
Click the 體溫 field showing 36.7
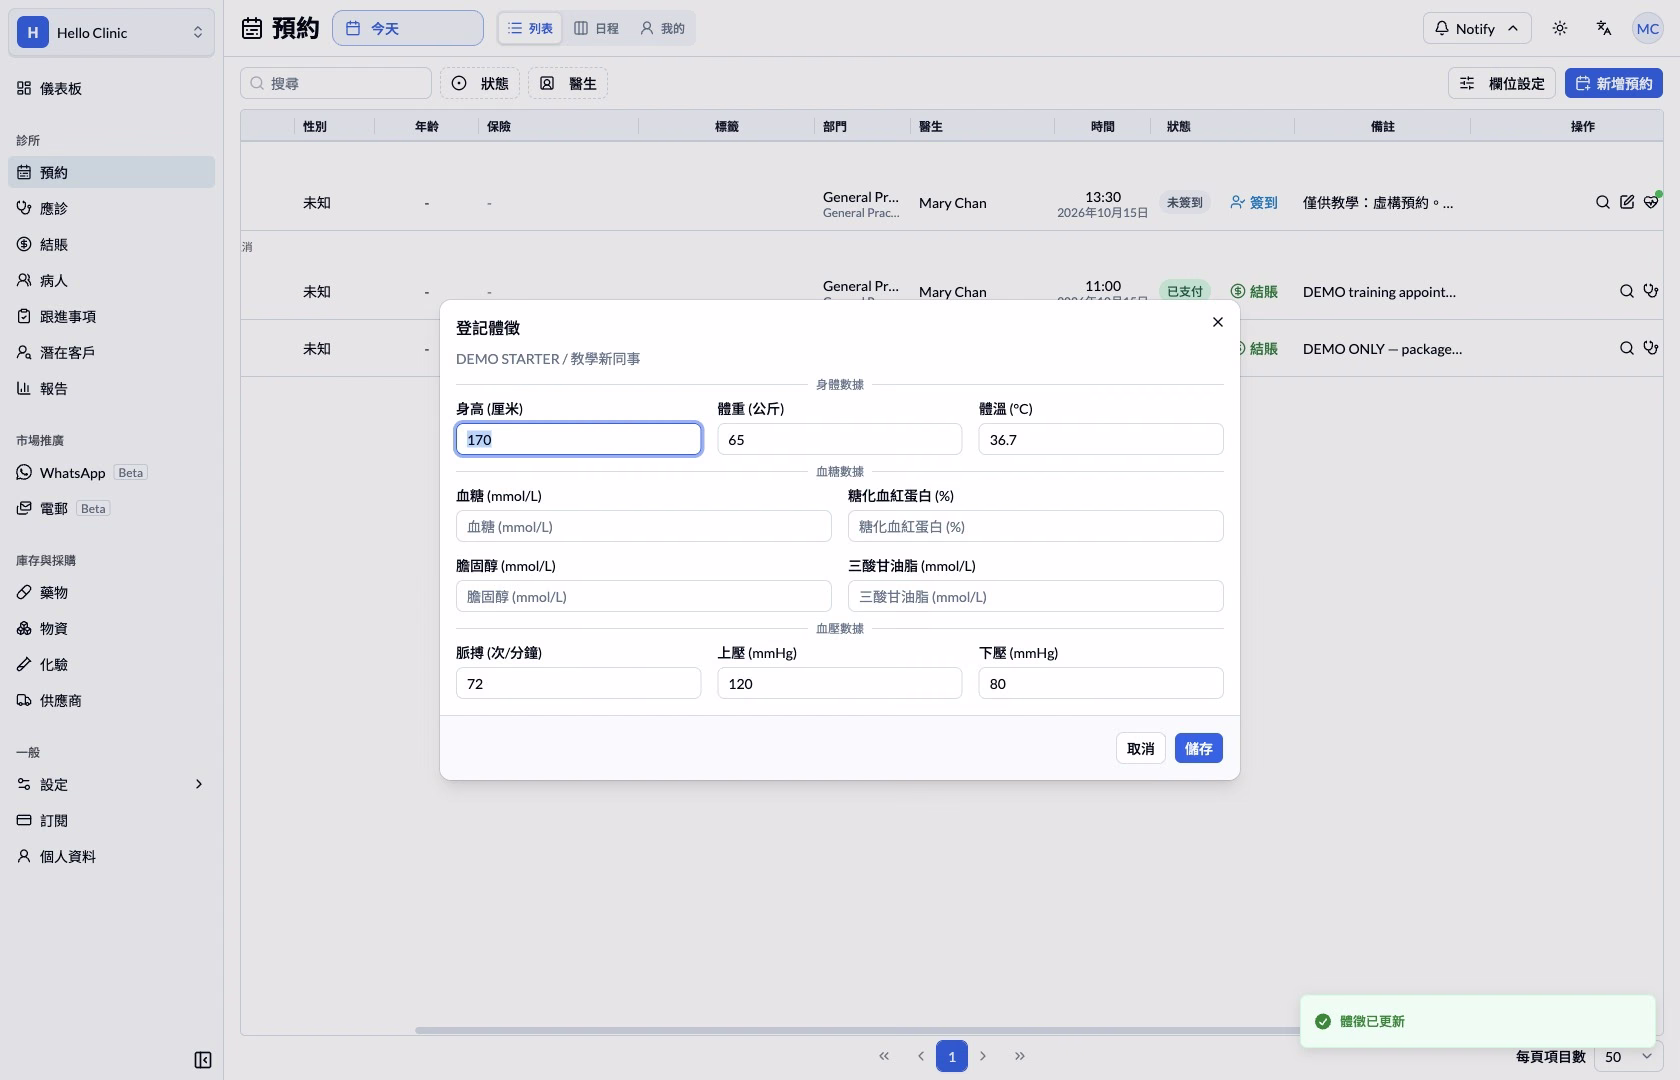coord(1101,439)
